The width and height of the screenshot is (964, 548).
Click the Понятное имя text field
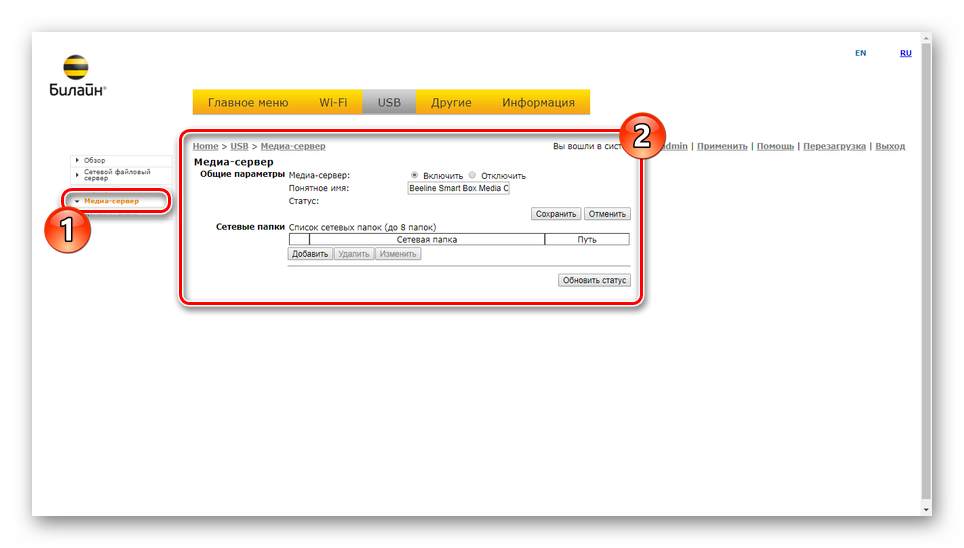pyautogui.click(x=459, y=188)
